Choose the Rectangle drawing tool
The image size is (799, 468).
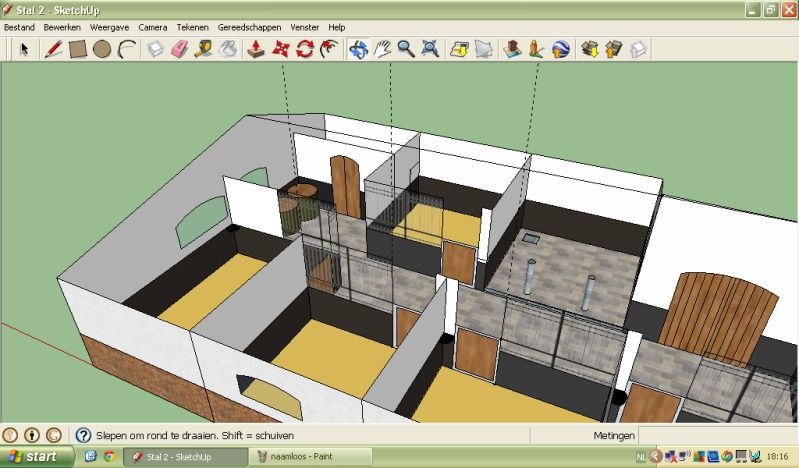[78, 48]
